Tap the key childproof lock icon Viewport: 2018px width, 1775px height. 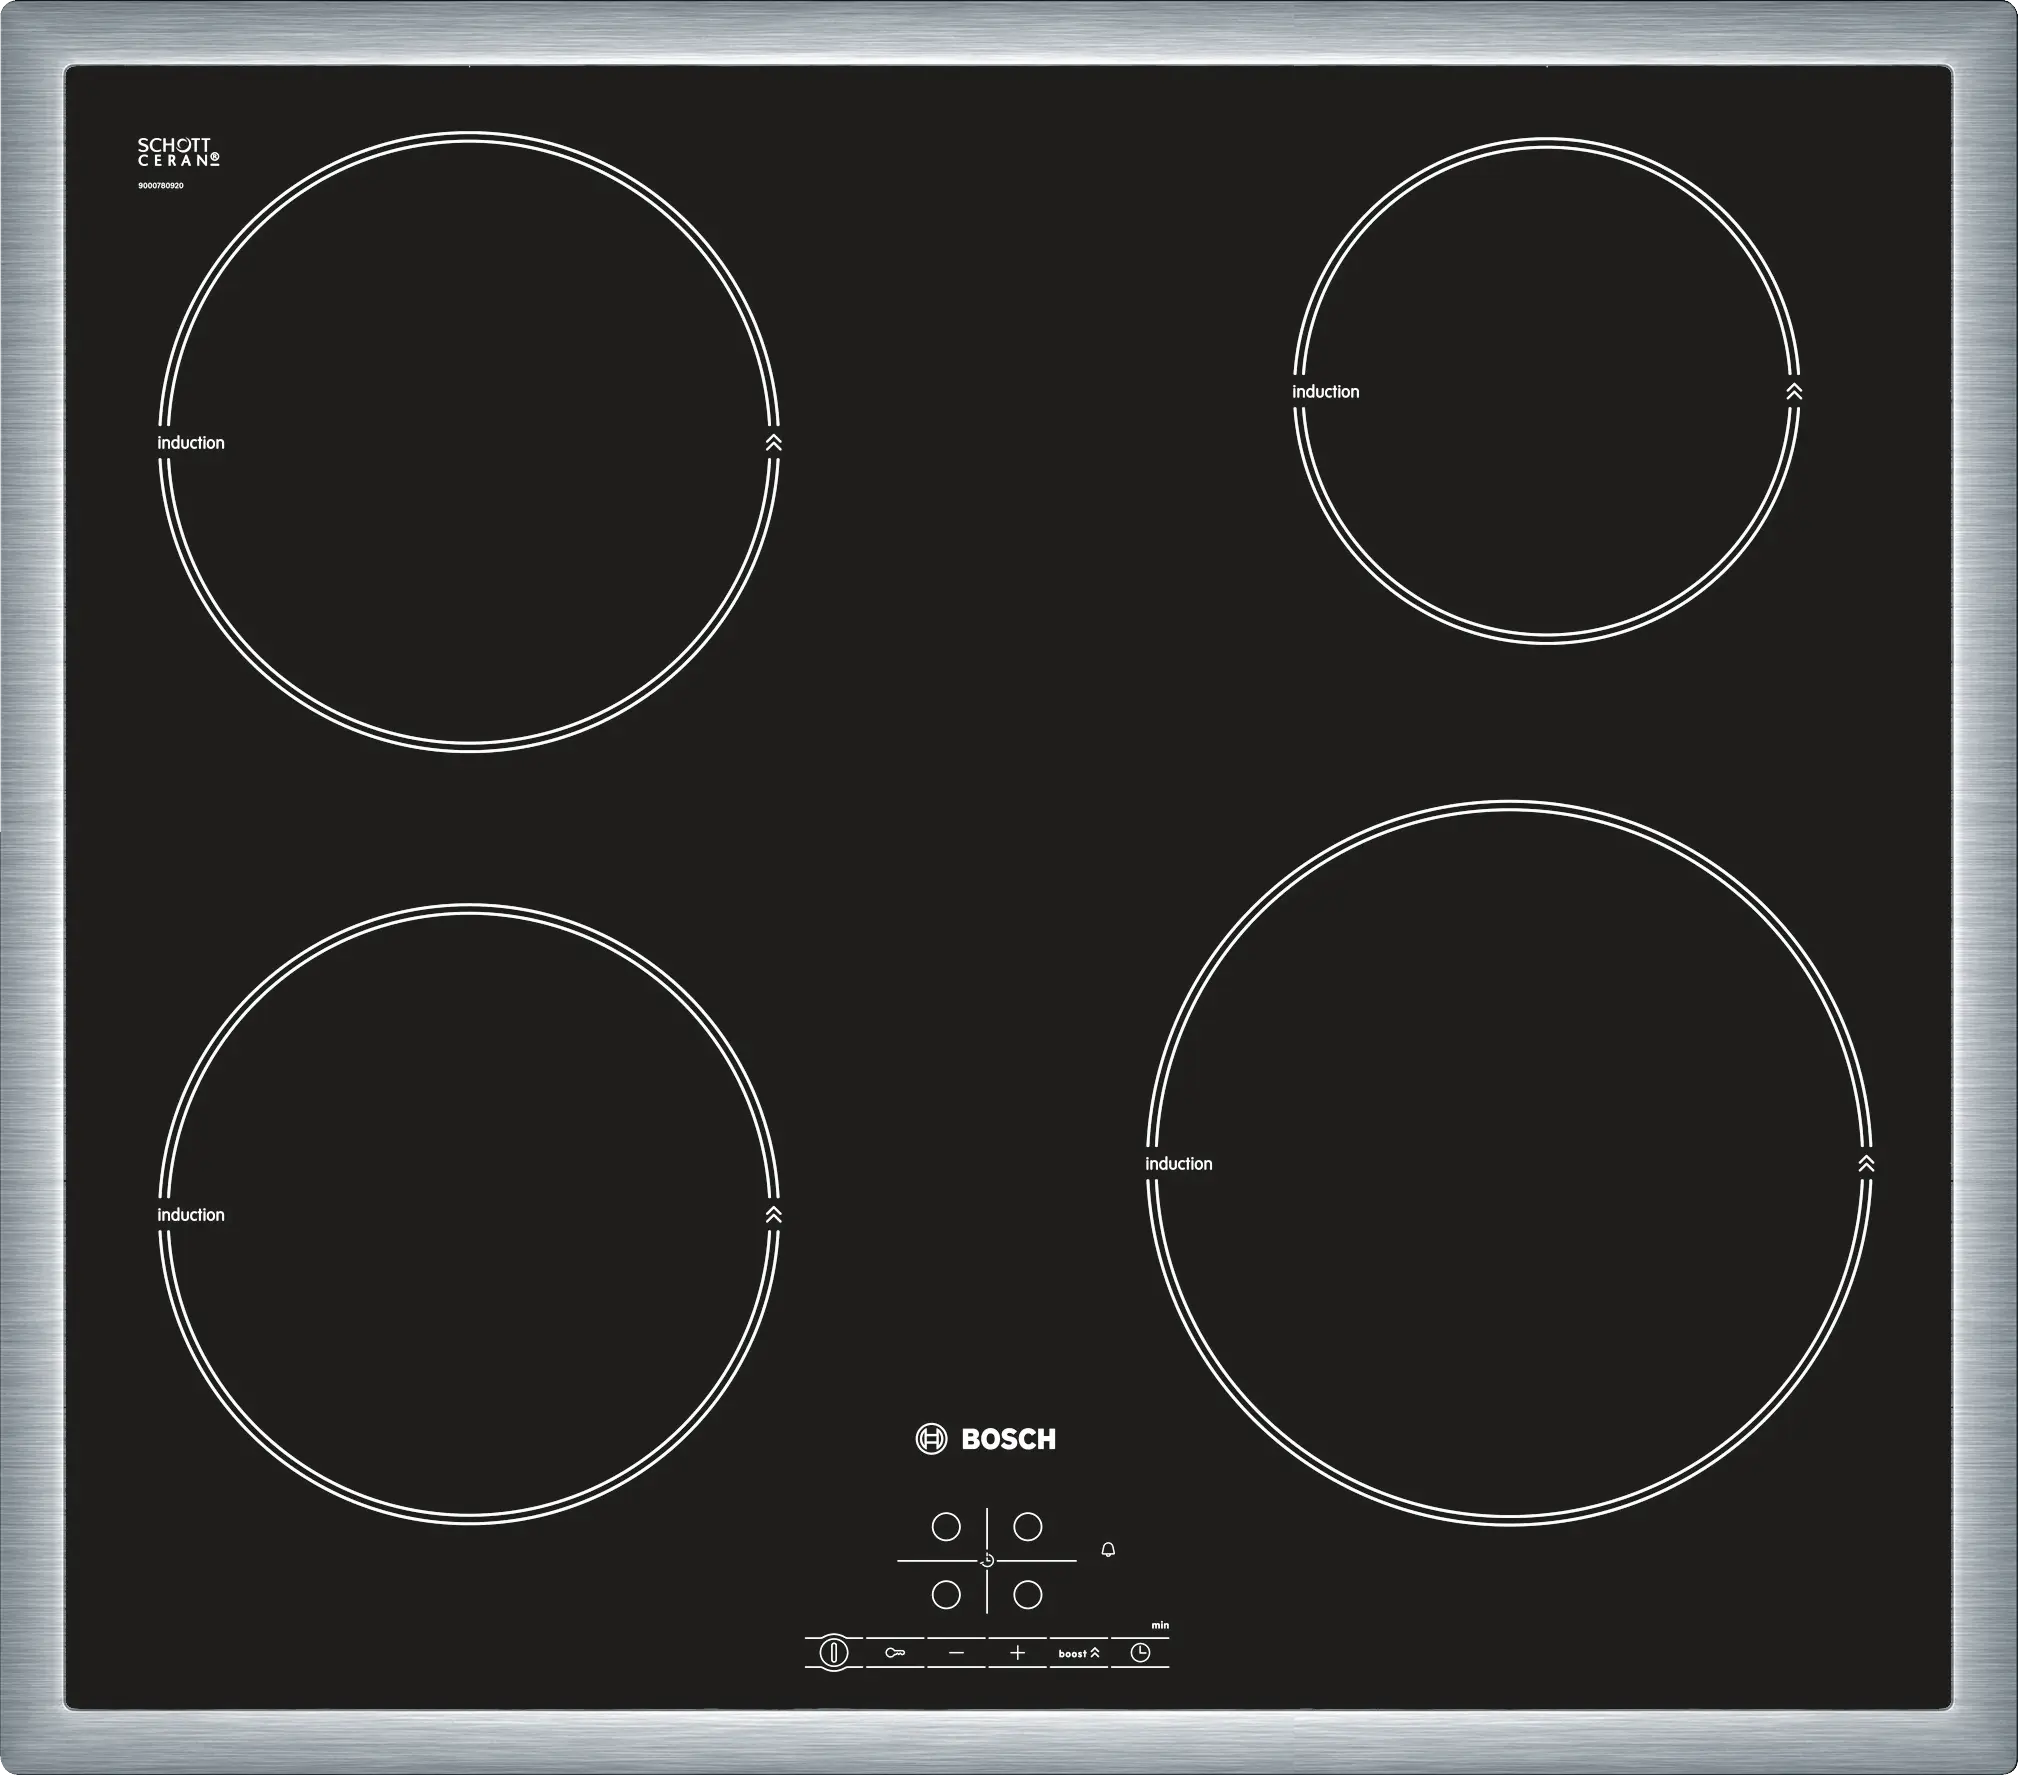coord(895,1653)
